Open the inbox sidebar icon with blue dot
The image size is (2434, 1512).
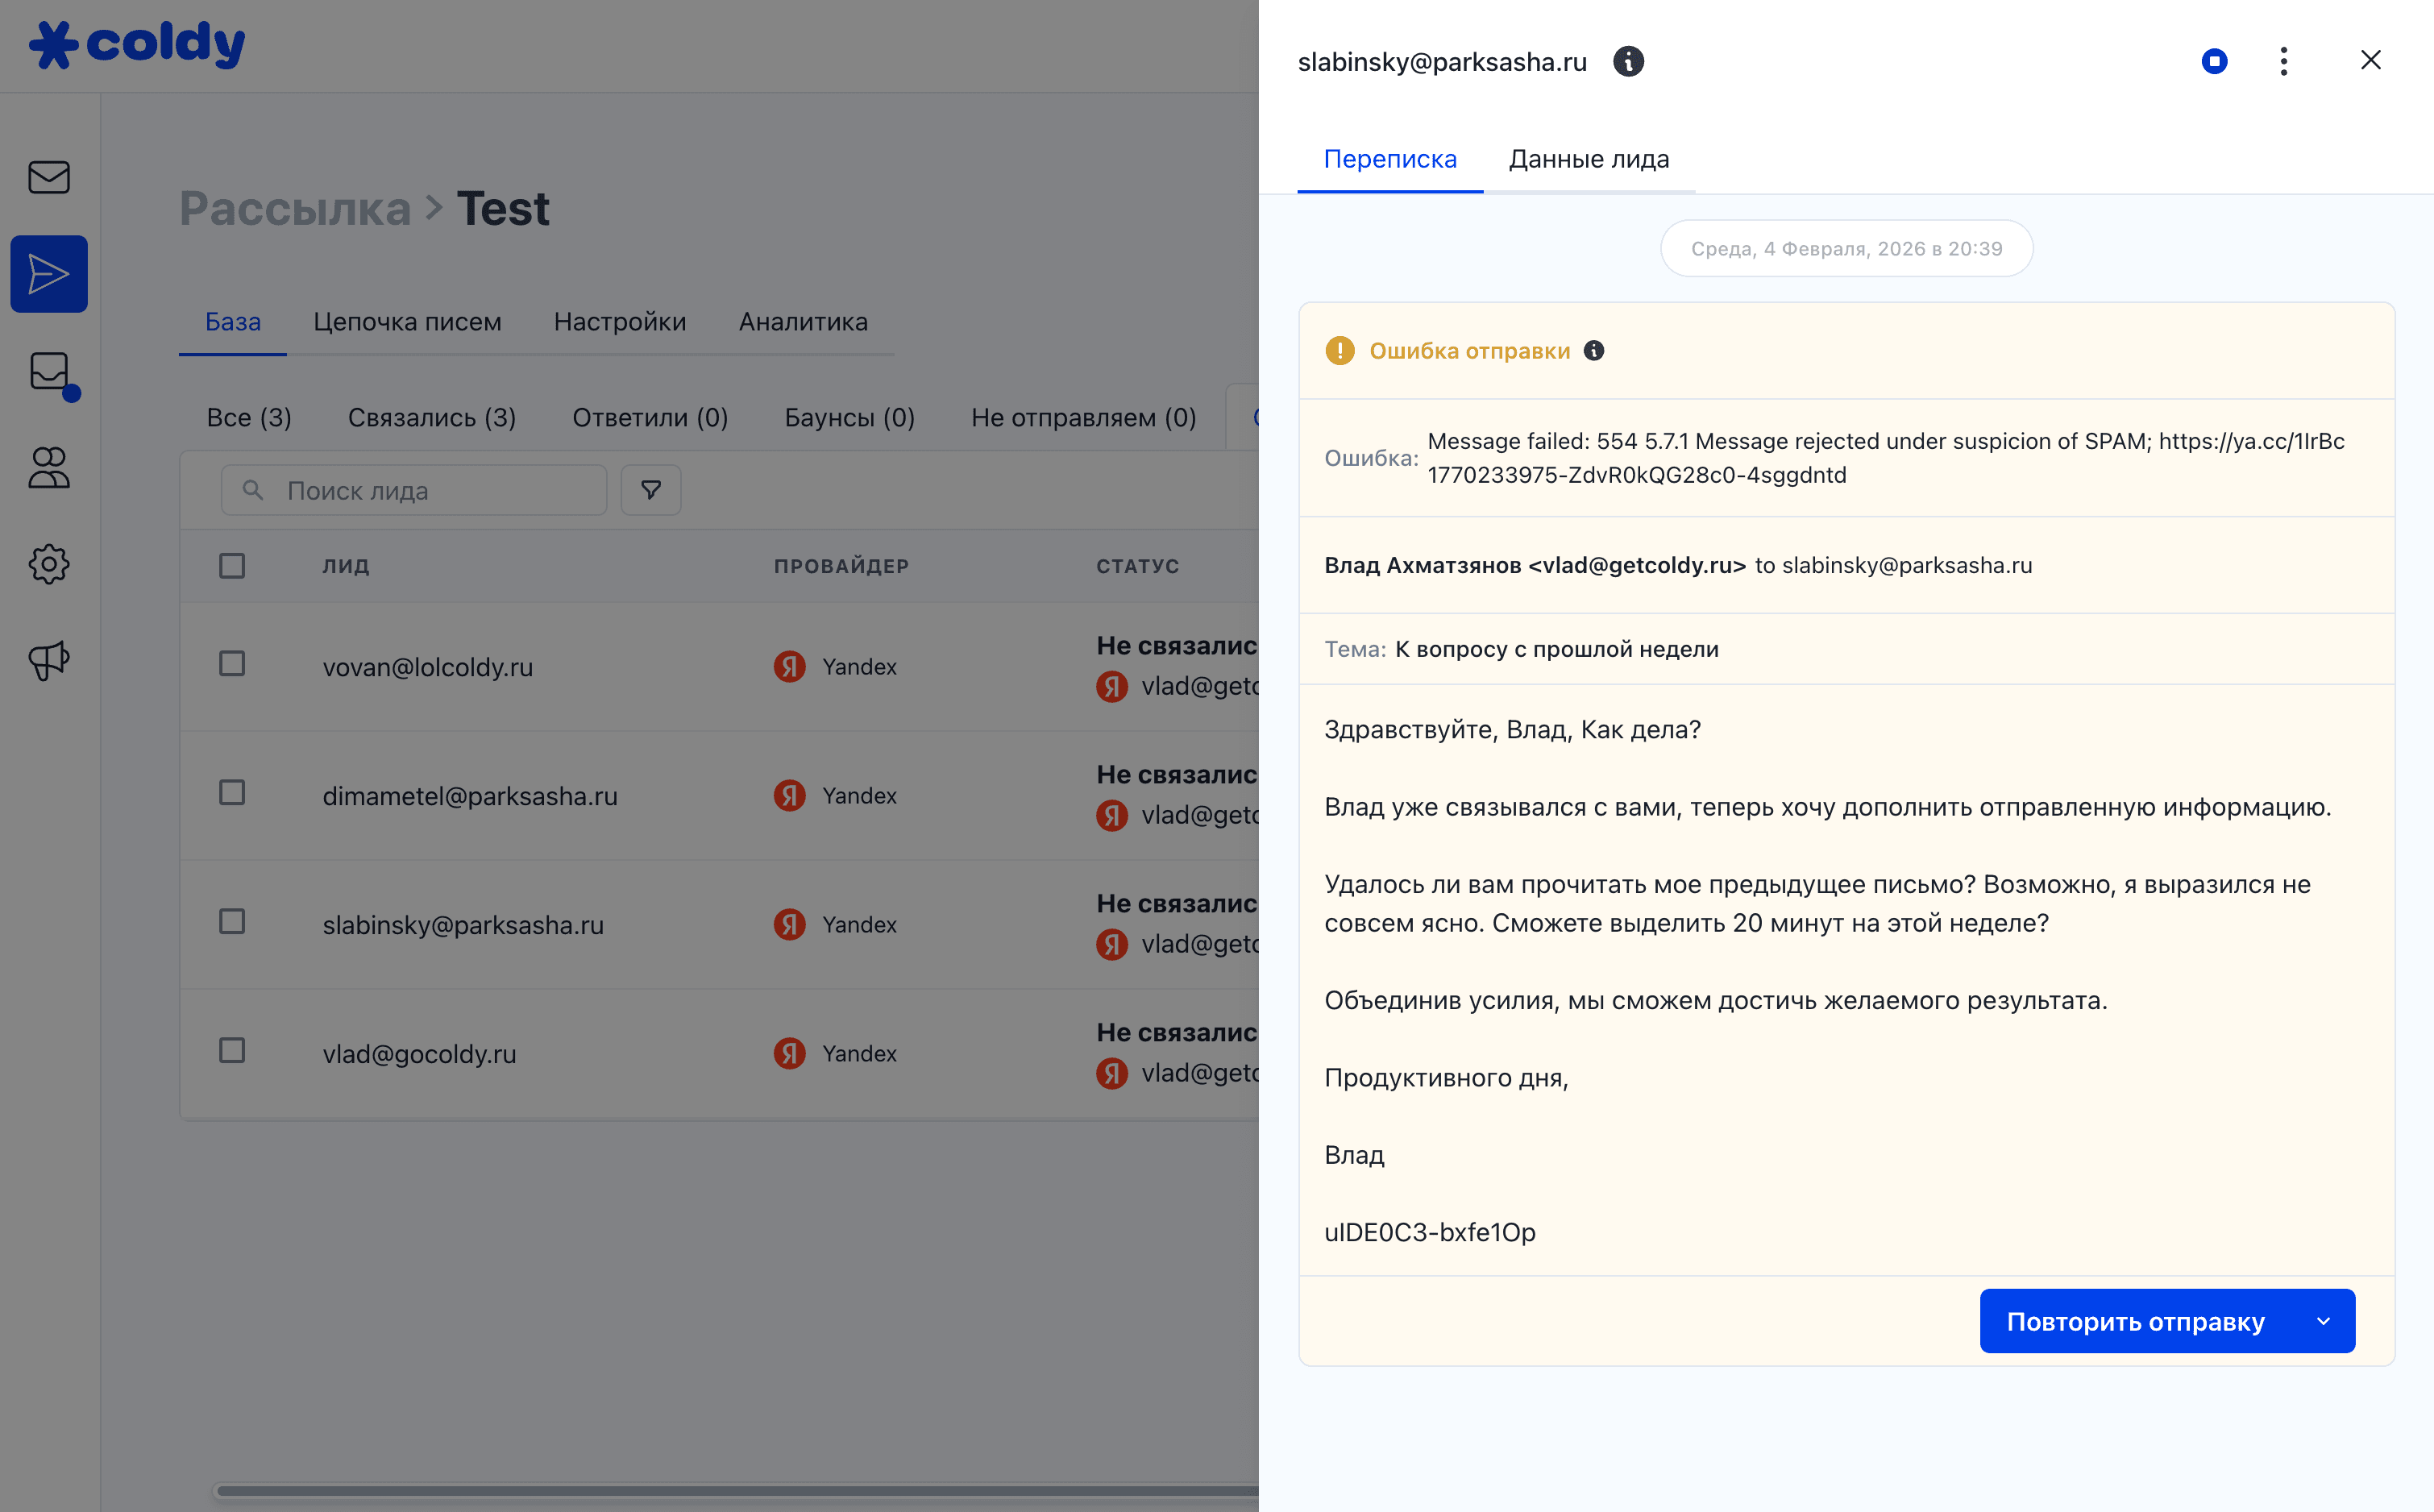(50, 372)
